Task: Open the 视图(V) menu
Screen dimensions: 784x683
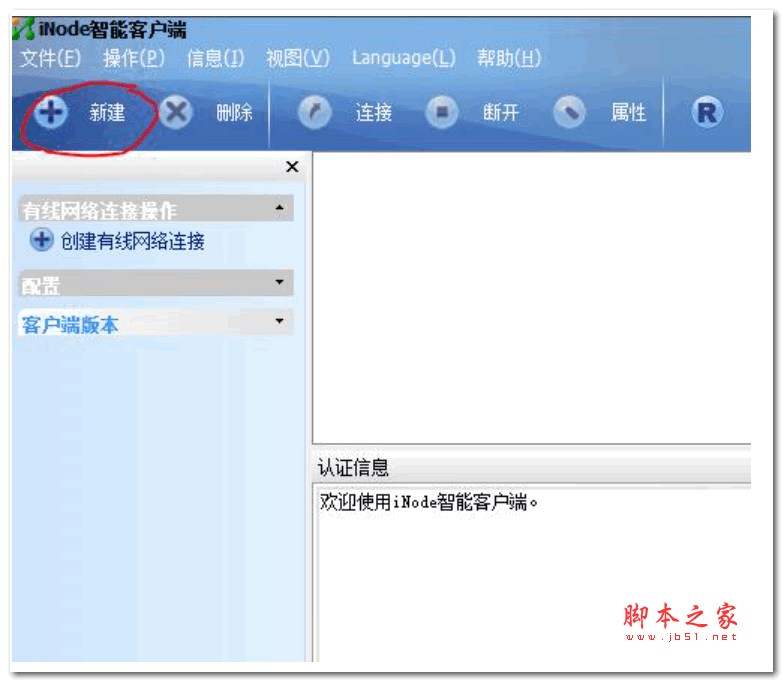Action: 297,58
